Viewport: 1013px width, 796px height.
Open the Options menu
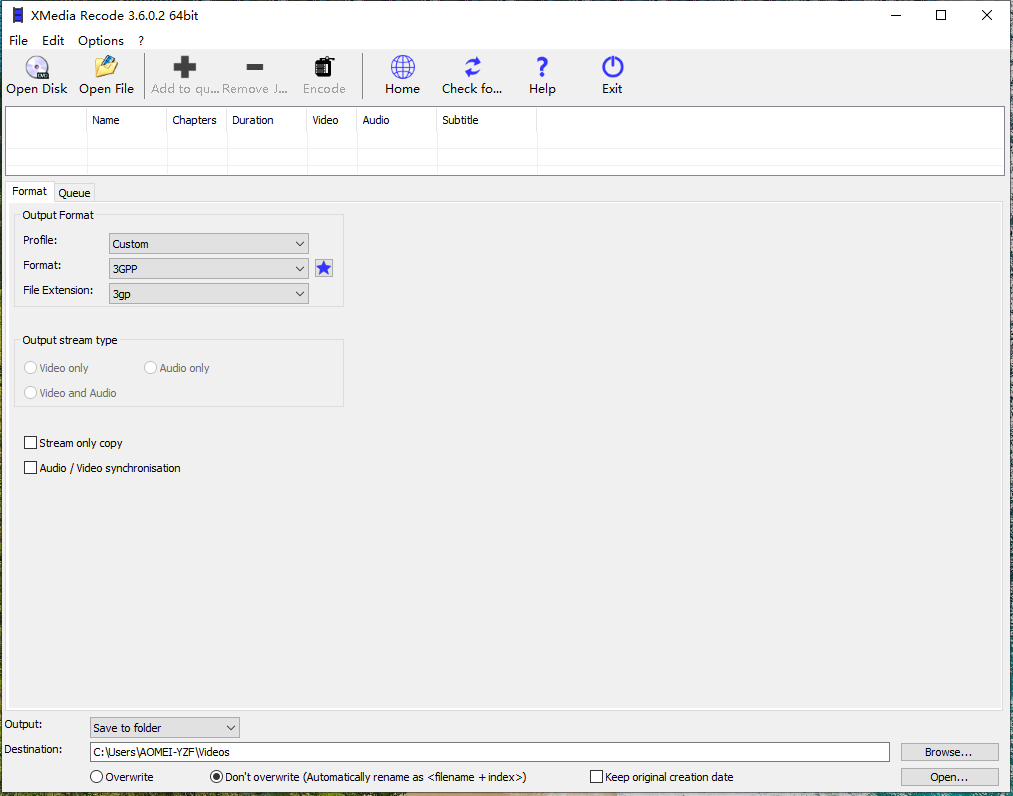(x=101, y=41)
